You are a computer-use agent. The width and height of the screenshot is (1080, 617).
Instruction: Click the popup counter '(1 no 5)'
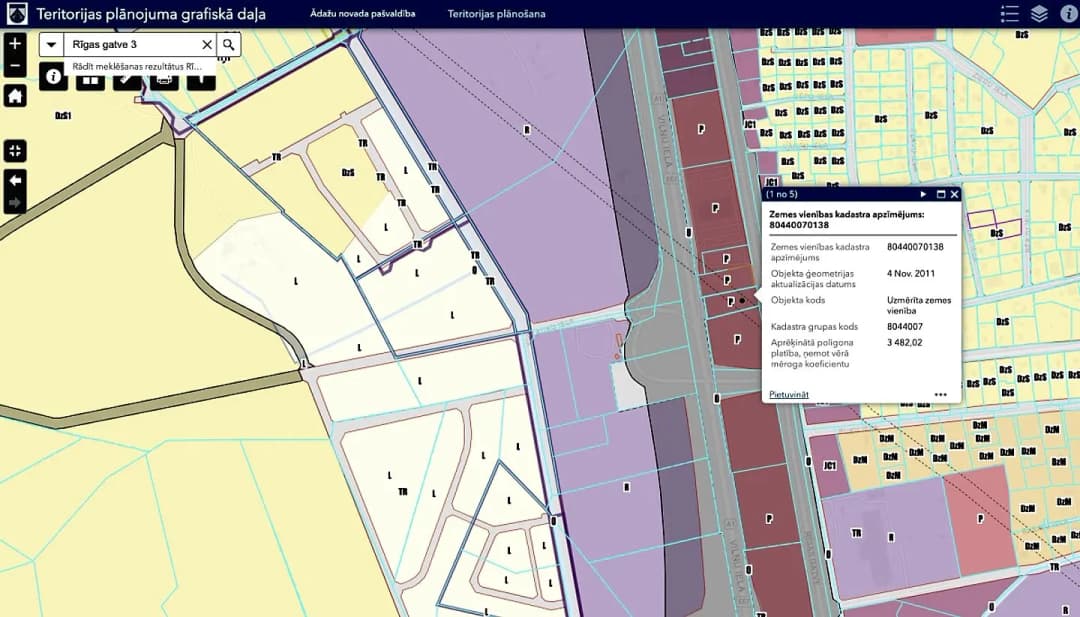pyautogui.click(x=782, y=194)
